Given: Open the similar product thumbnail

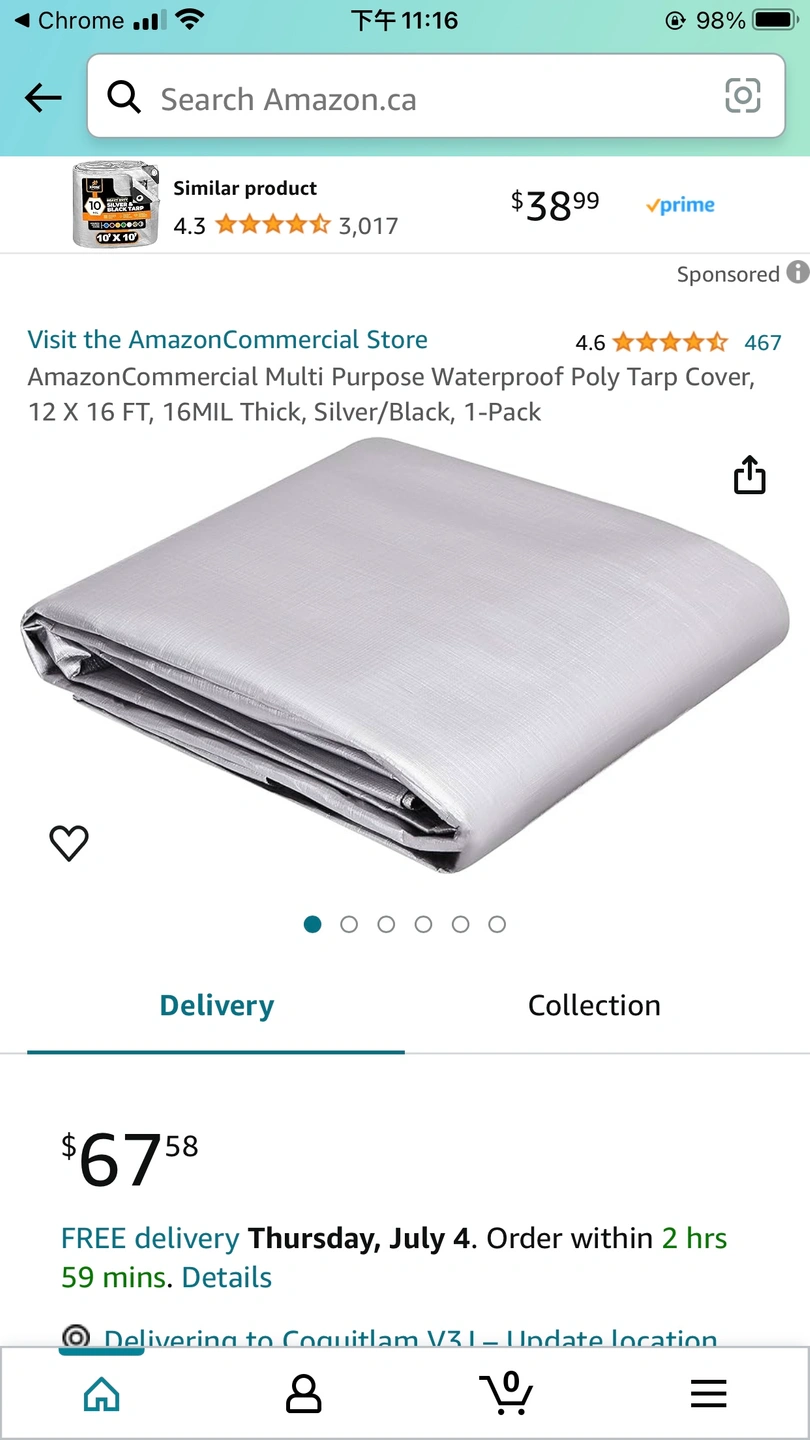Looking at the screenshot, I should coord(116,205).
